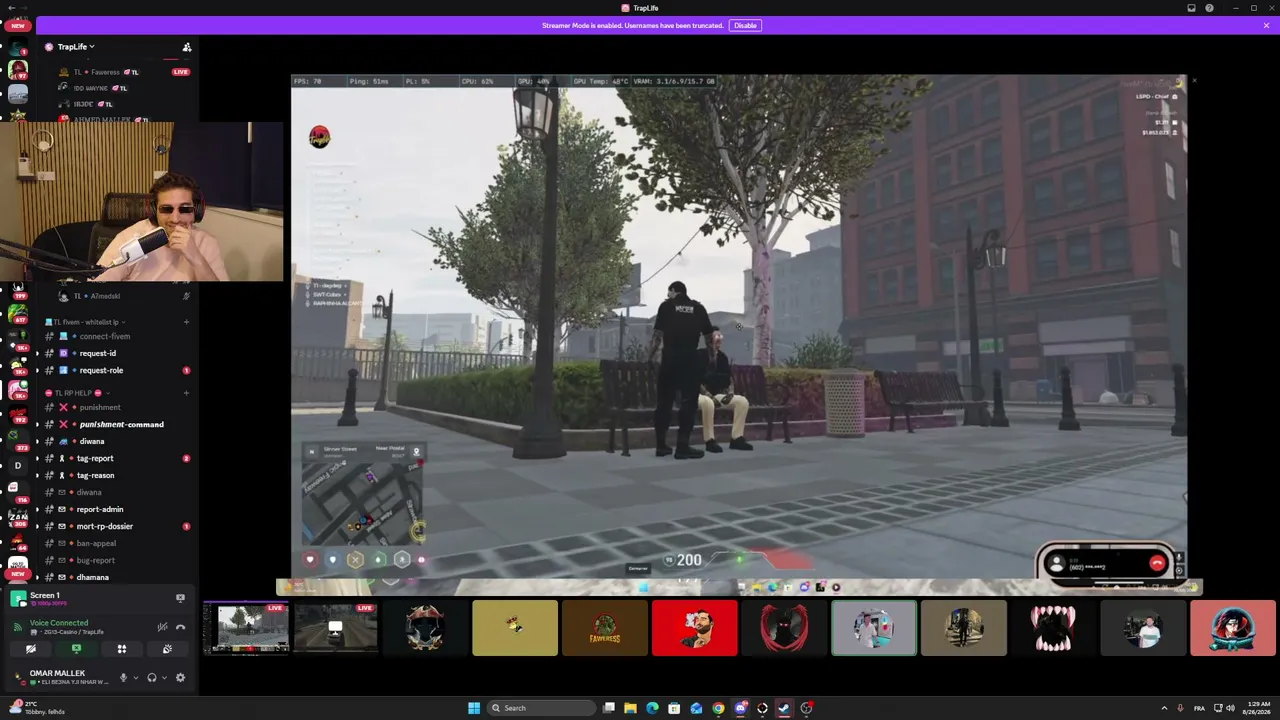Image resolution: width=1280 pixels, height=720 pixels.
Task: Open the soundboard button
Action: click(x=167, y=649)
